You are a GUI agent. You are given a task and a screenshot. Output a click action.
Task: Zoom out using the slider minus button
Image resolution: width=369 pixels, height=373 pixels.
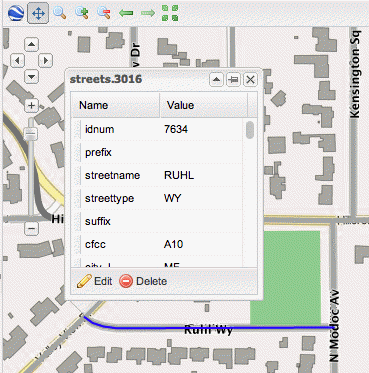pos(31,228)
